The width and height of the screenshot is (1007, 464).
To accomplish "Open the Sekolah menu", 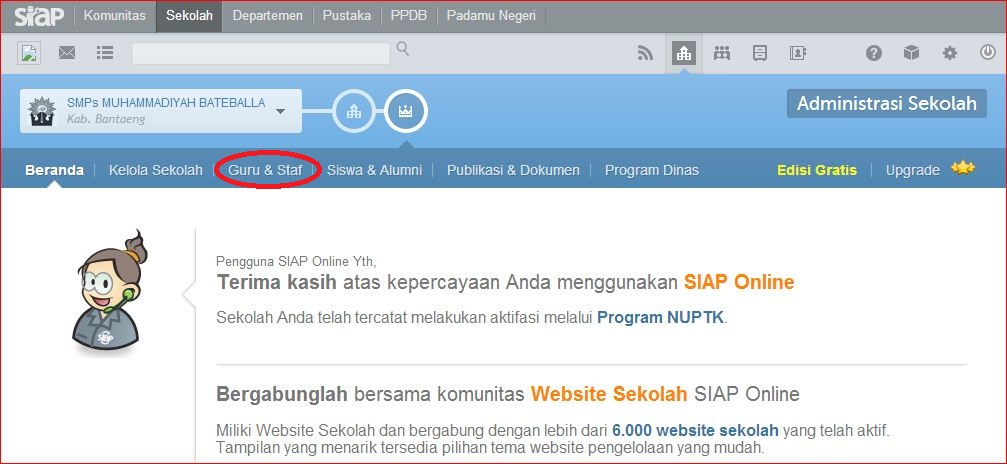I will point(189,16).
